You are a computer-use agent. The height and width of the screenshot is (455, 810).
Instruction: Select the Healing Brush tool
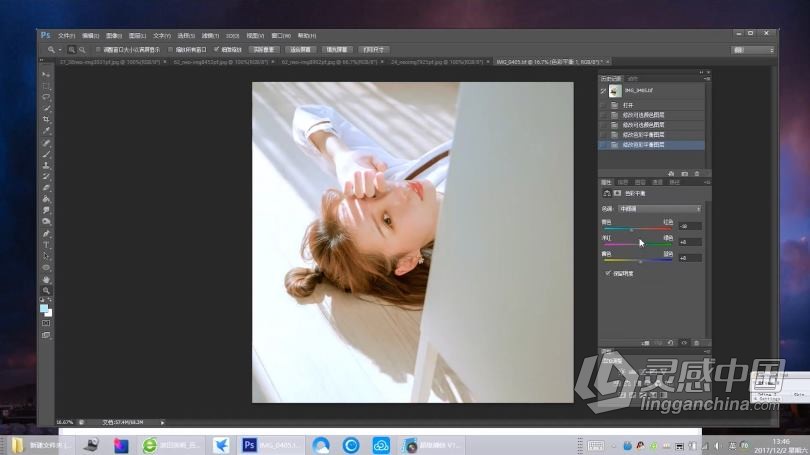(46, 143)
